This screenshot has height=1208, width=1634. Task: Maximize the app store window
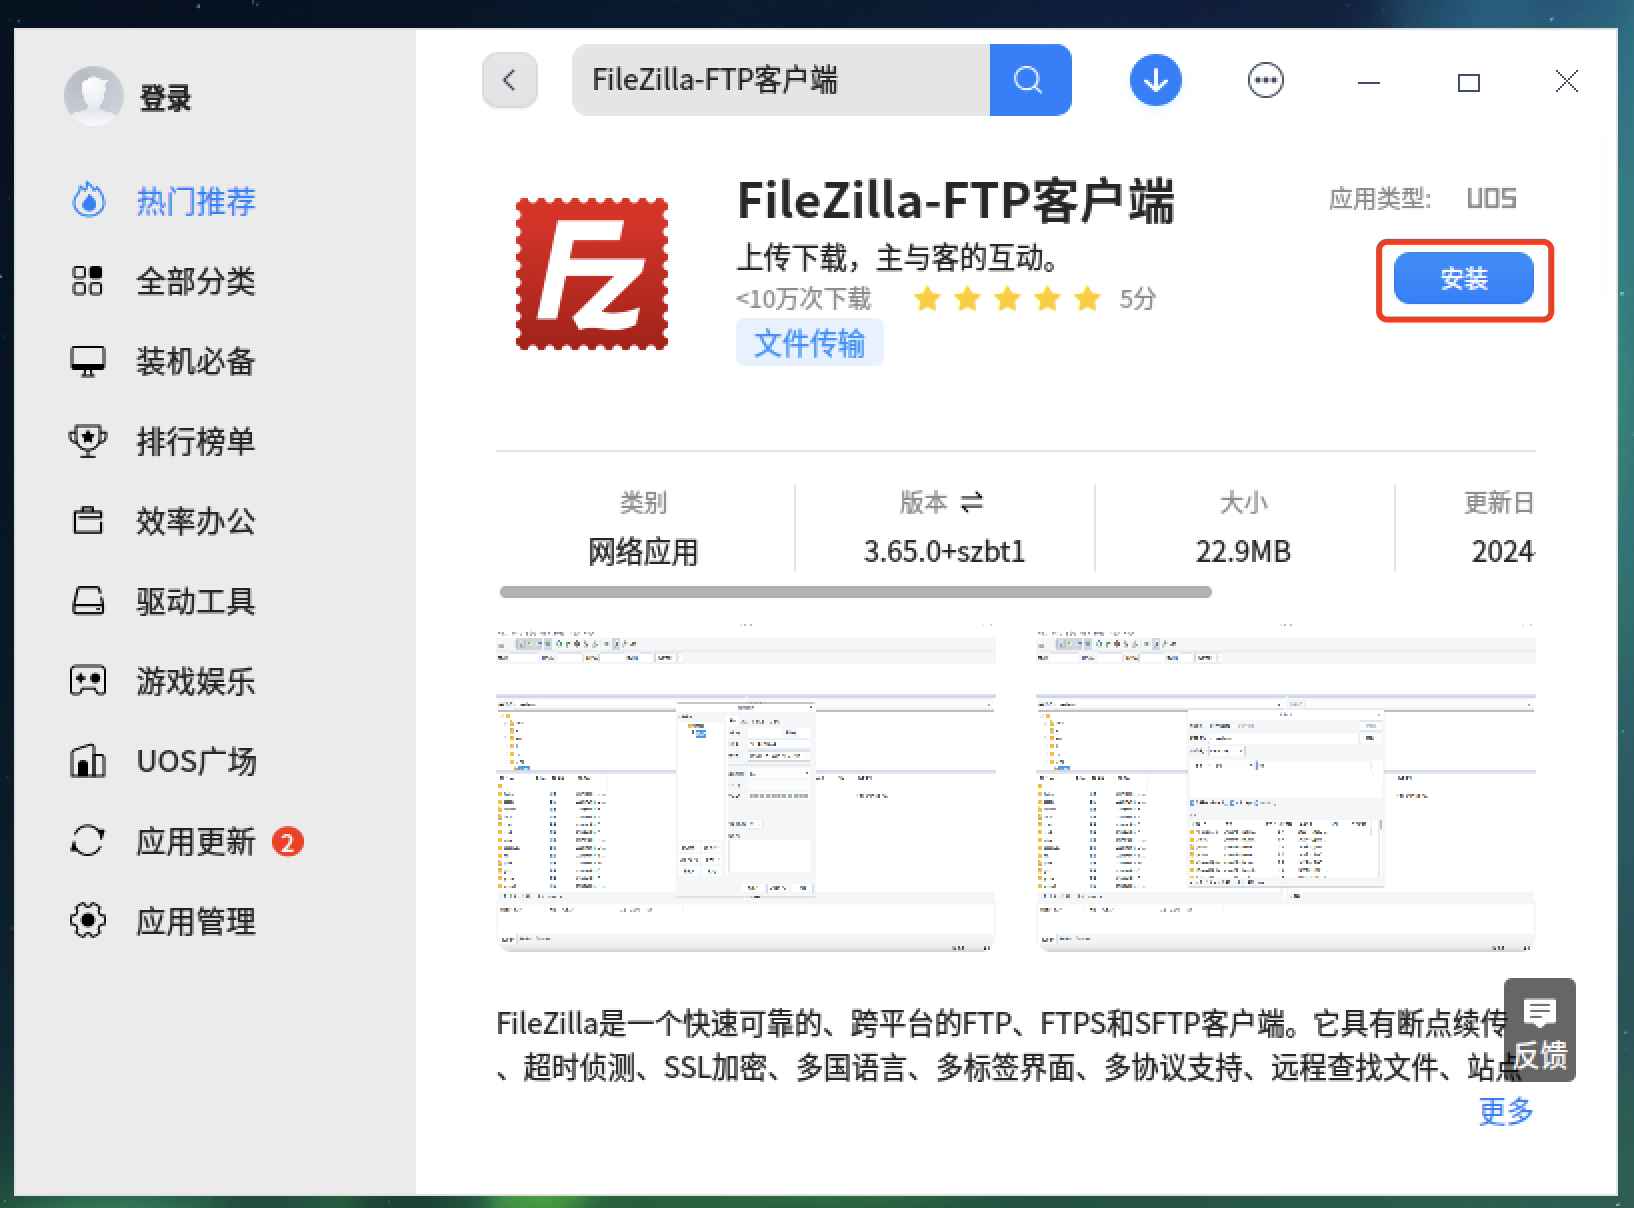click(x=1469, y=82)
